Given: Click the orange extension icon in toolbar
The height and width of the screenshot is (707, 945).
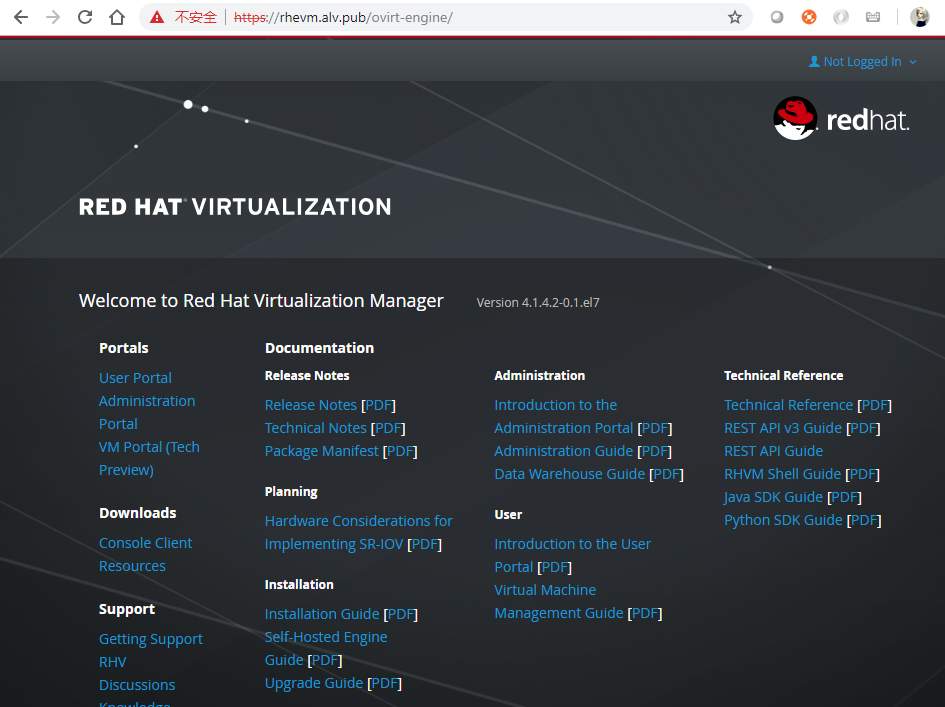Looking at the screenshot, I should 809,17.
